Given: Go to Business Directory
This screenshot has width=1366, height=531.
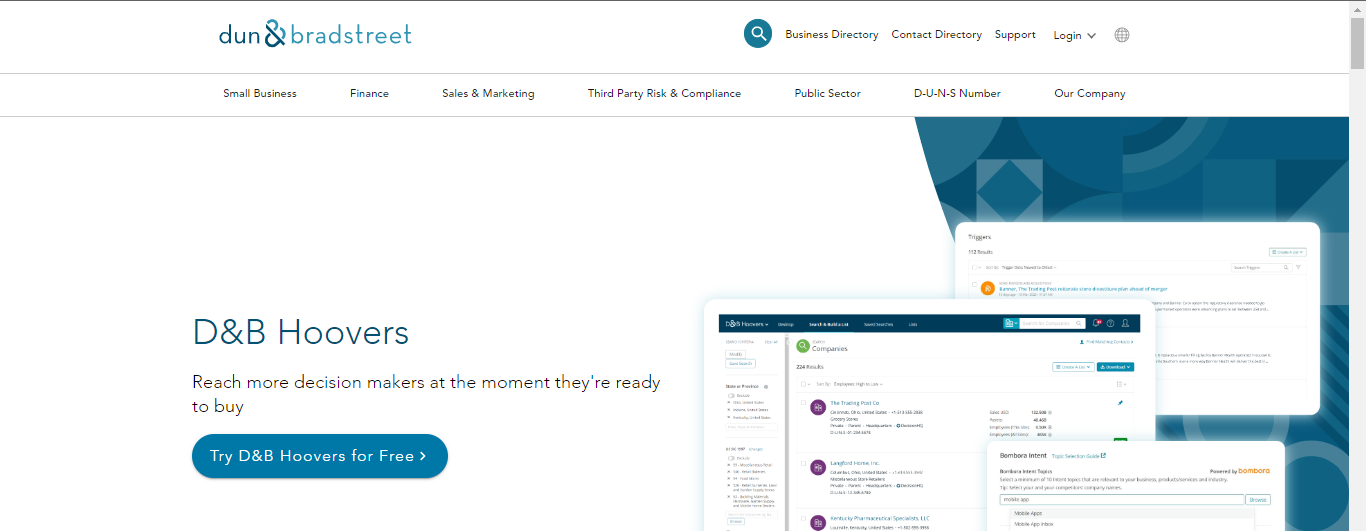Looking at the screenshot, I should tap(831, 35).
